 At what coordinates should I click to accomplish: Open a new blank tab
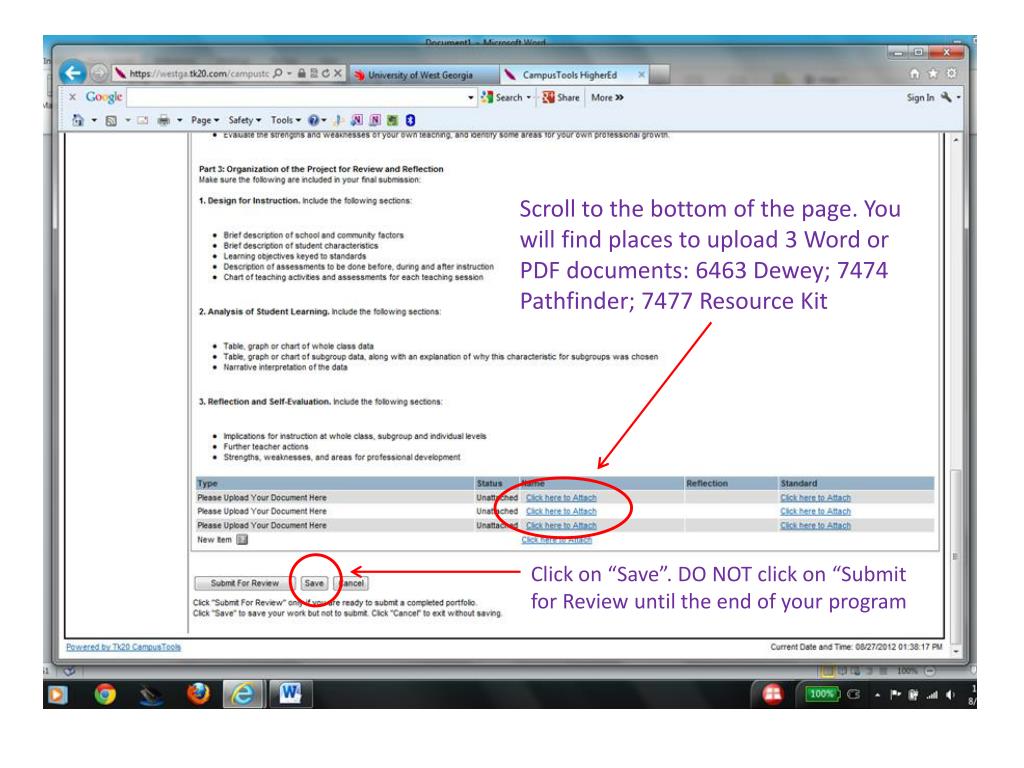click(660, 75)
